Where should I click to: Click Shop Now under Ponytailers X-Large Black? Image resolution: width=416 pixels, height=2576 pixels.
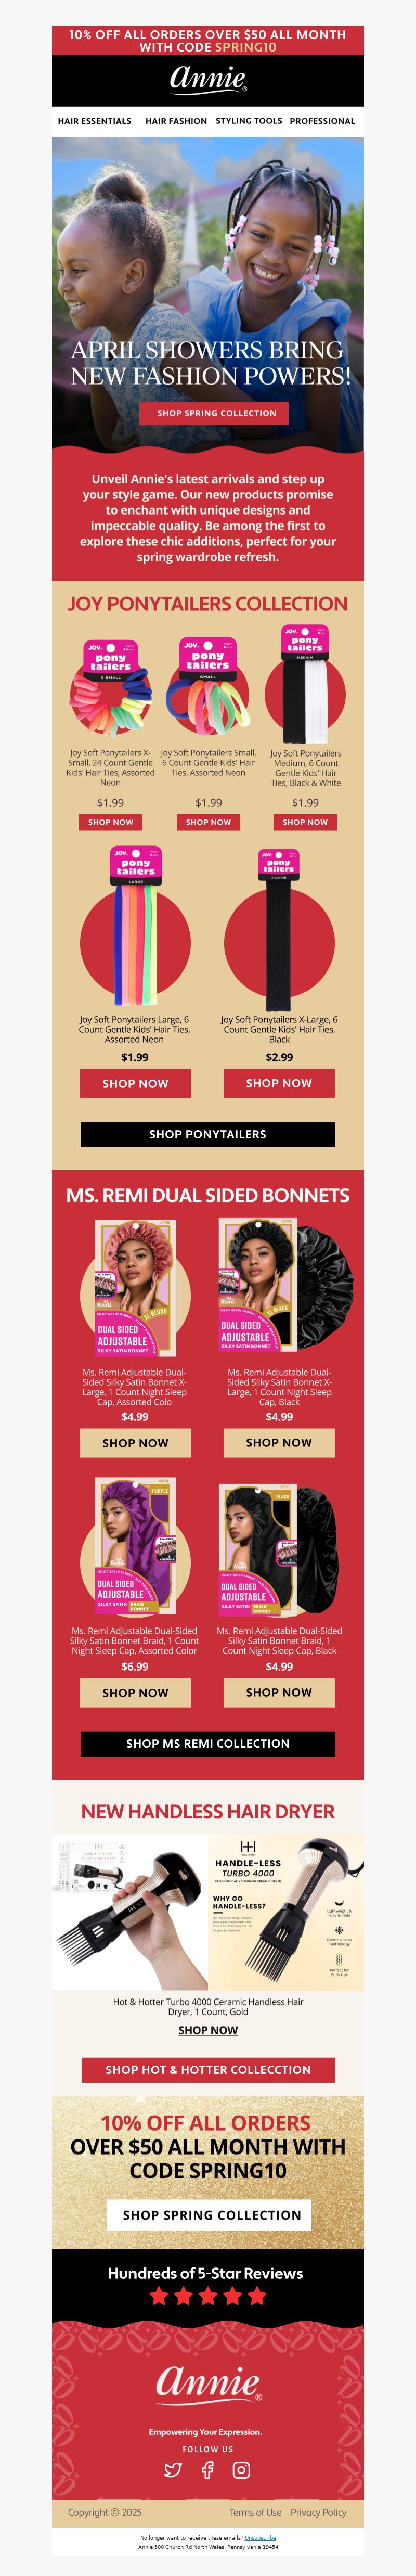point(279,1083)
